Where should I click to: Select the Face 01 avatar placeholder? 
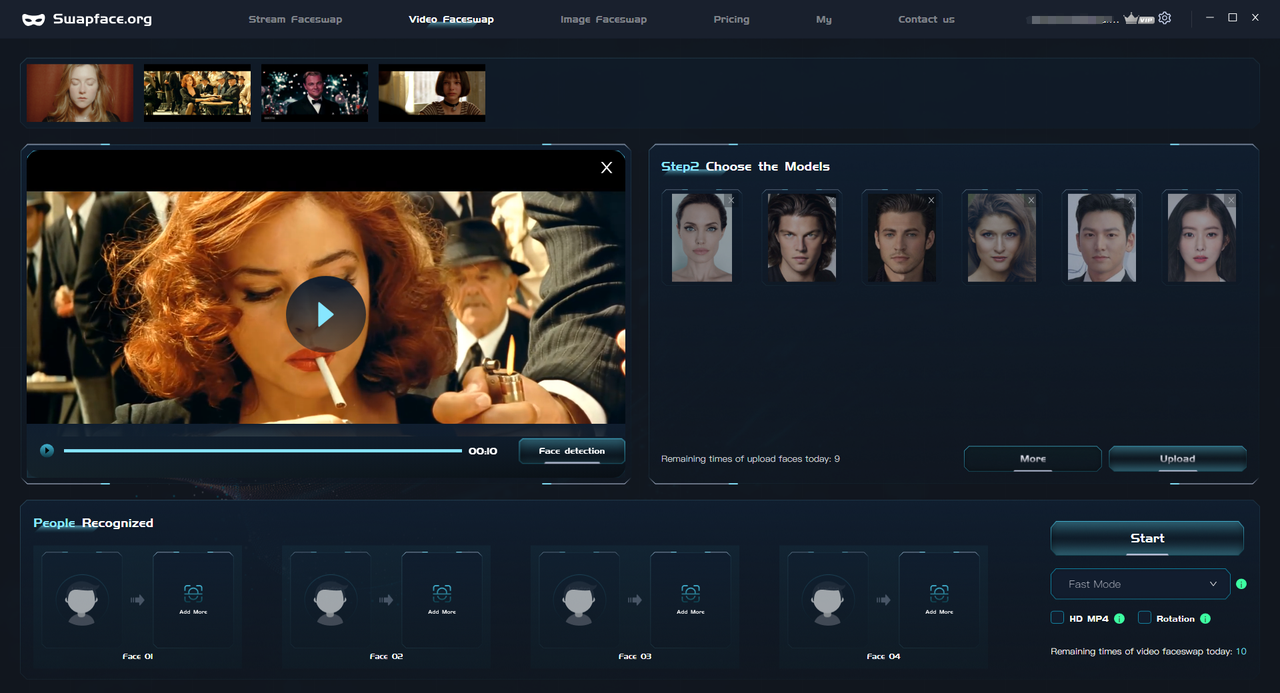(82, 599)
